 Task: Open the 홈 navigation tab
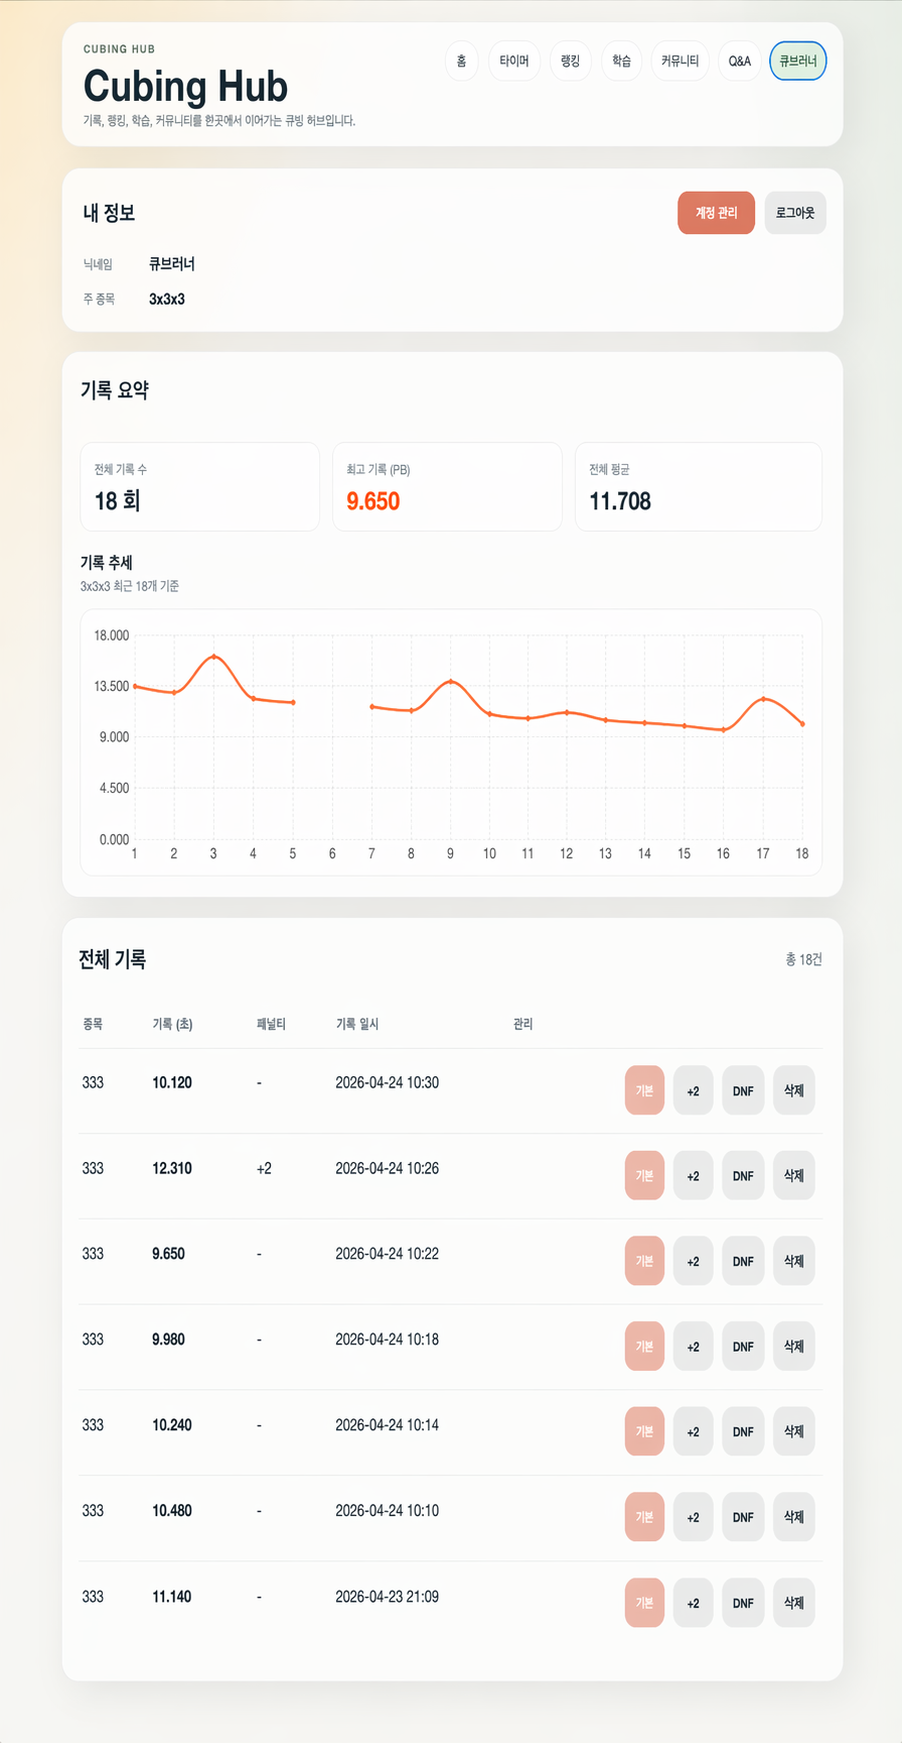click(x=461, y=61)
